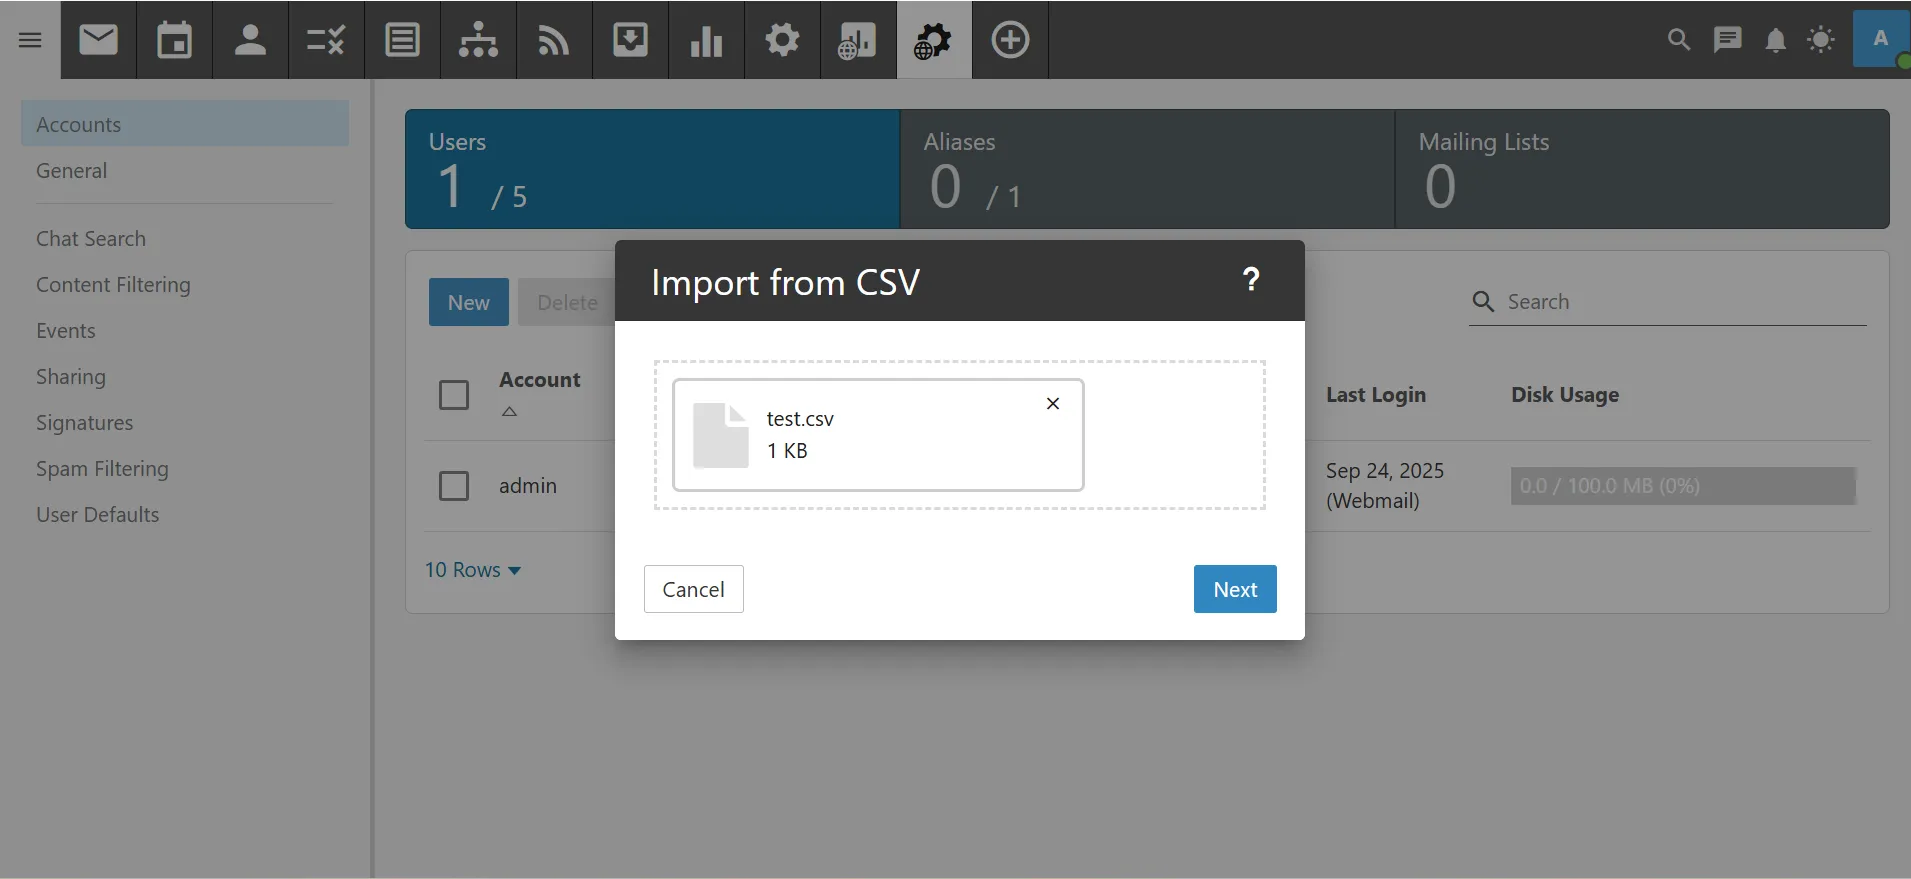
Task: Click the Next button in import dialog
Action: (1234, 589)
